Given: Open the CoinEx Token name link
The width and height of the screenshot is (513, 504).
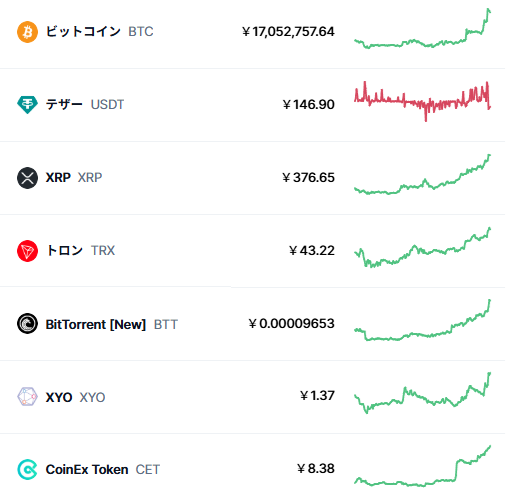Looking at the screenshot, I should (x=87, y=470).
